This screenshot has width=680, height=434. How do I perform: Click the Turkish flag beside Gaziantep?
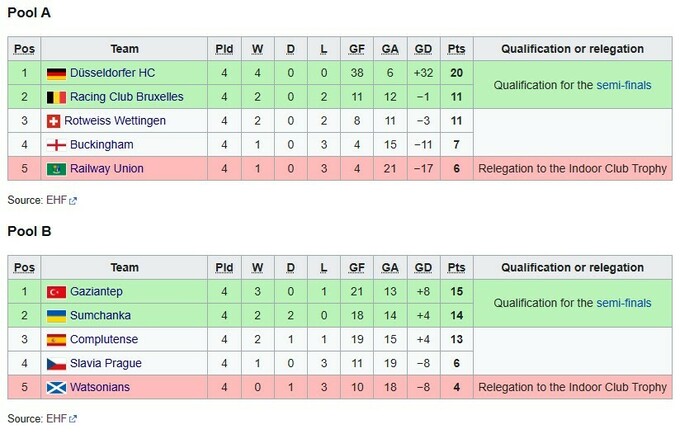click(x=56, y=292)
